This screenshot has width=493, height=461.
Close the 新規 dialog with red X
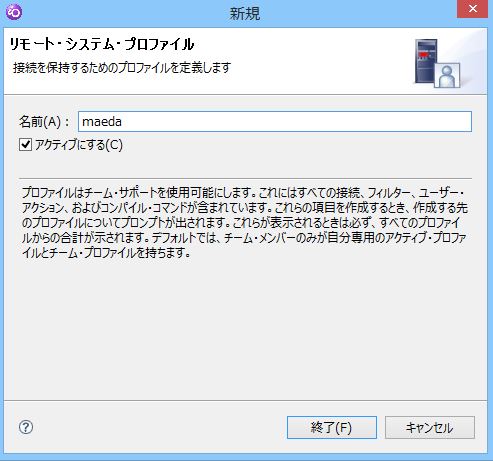click(x=472, y=9)
